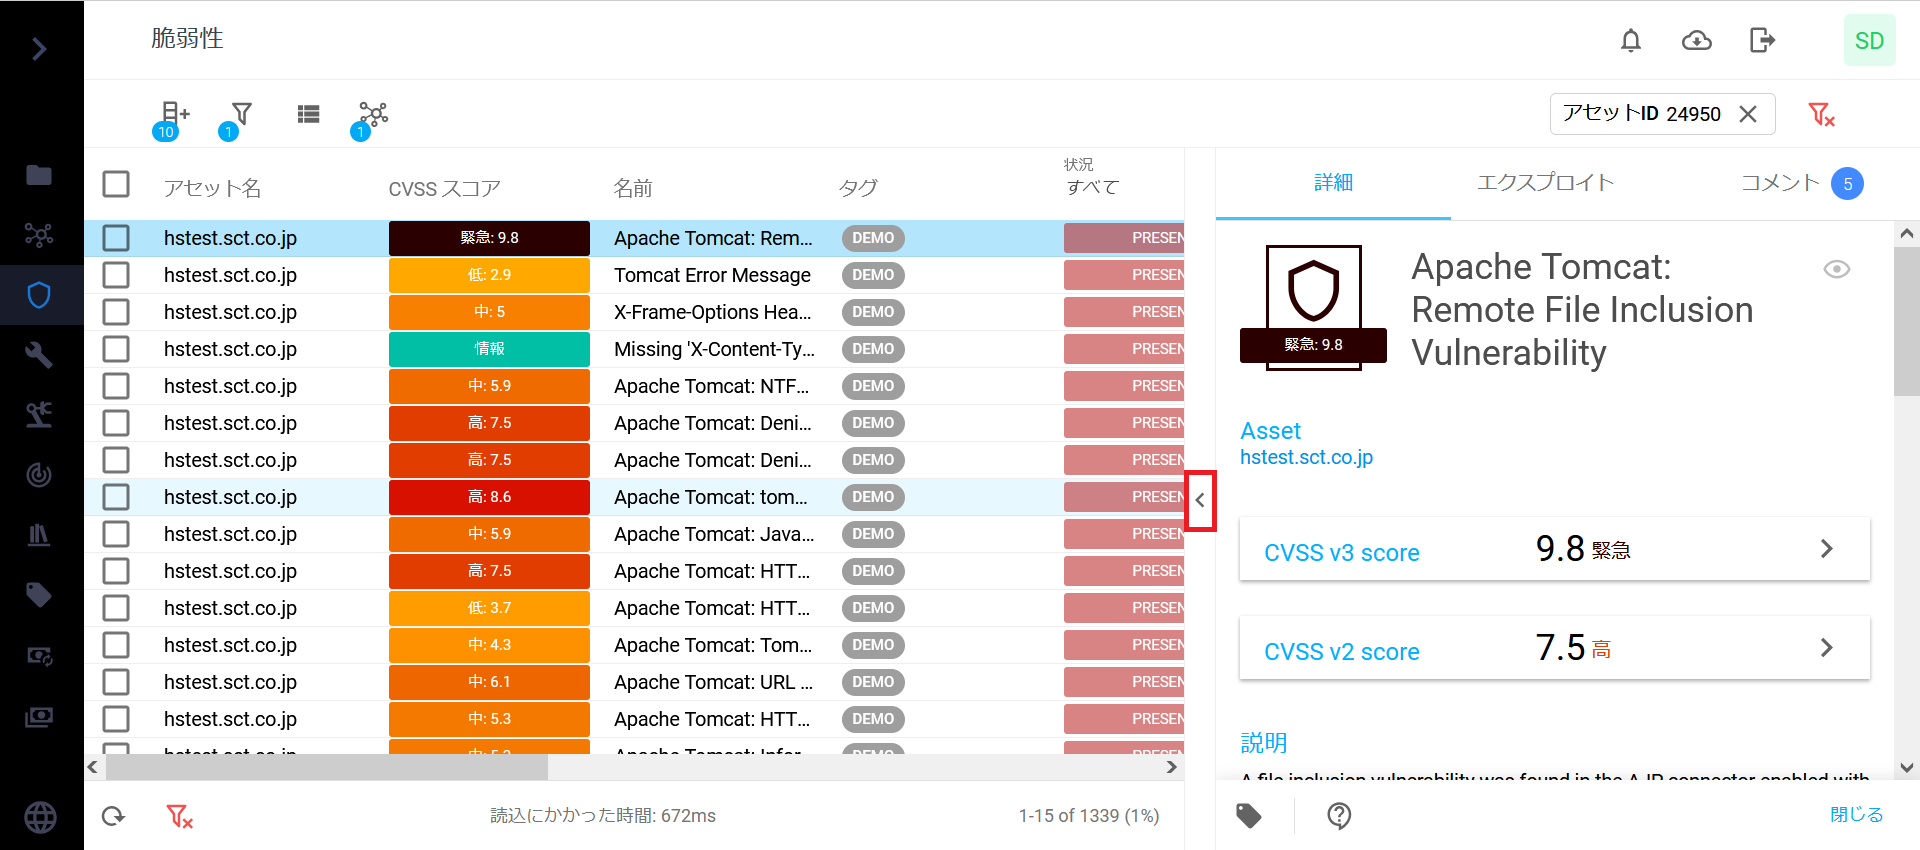Viewport: 1920px width, 850px height.
Task: Check the box for the Apache Tomcat: tom... row
Action: tap(116, 497)
